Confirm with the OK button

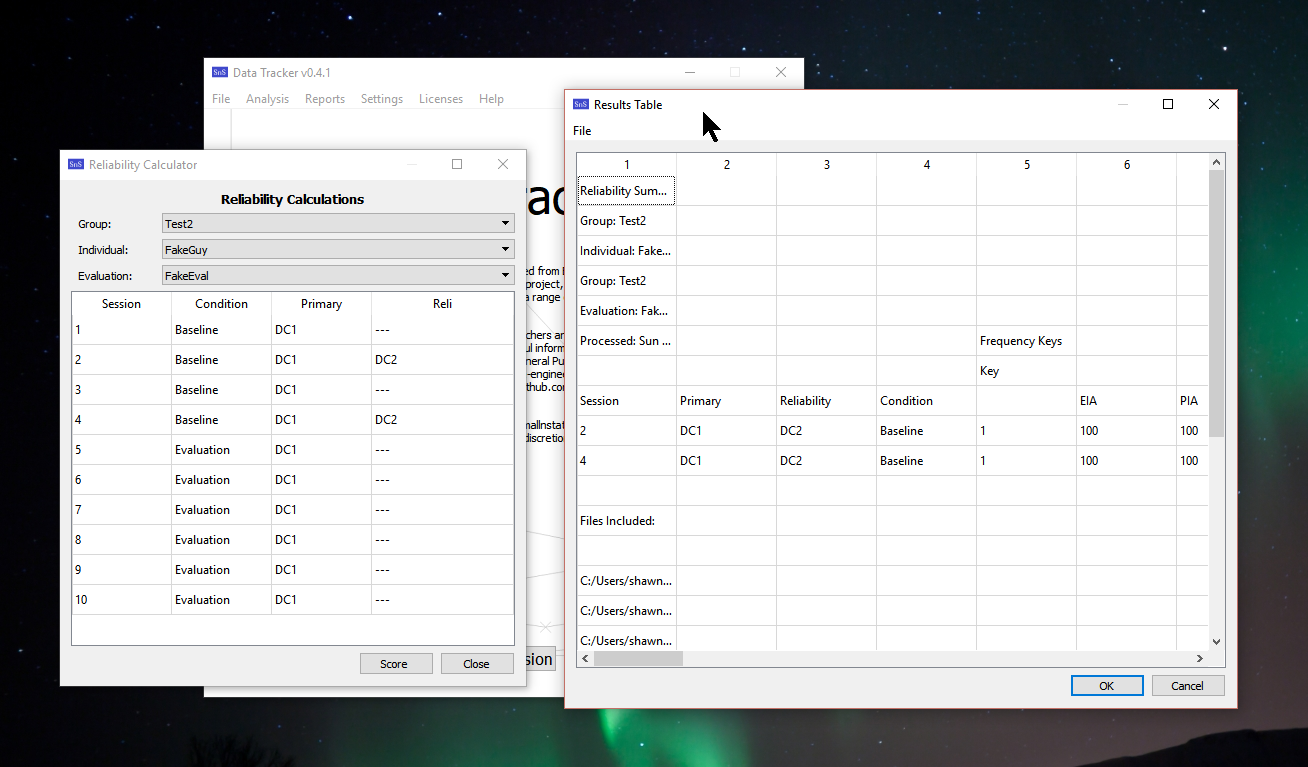click(1107, 686)
